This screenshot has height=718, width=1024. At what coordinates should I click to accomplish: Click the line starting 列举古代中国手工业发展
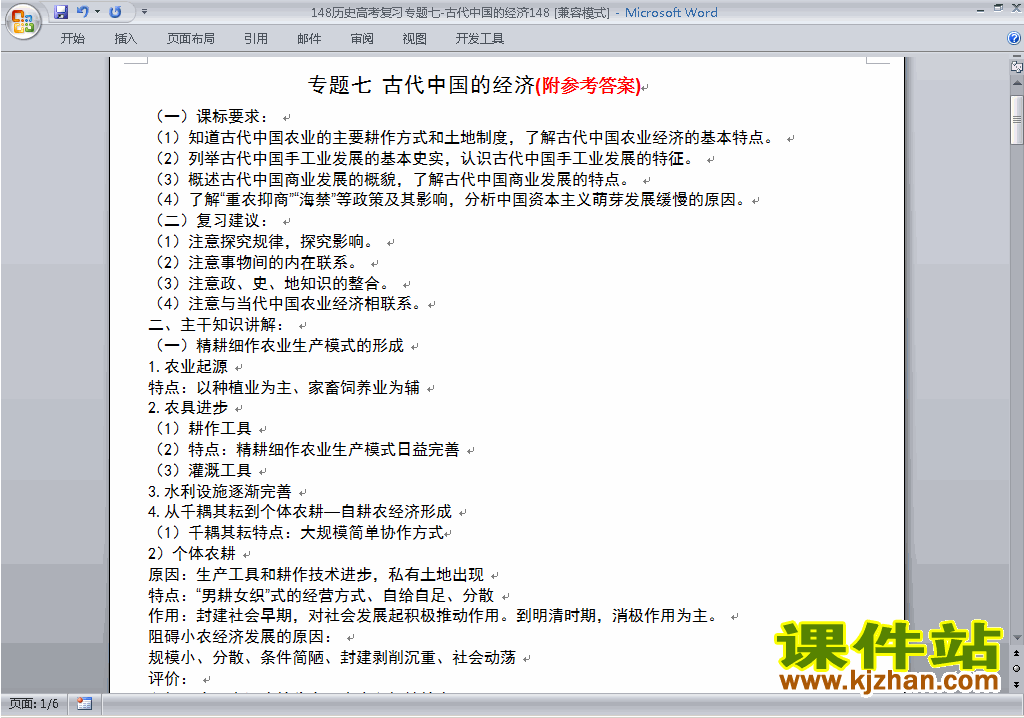426,158
